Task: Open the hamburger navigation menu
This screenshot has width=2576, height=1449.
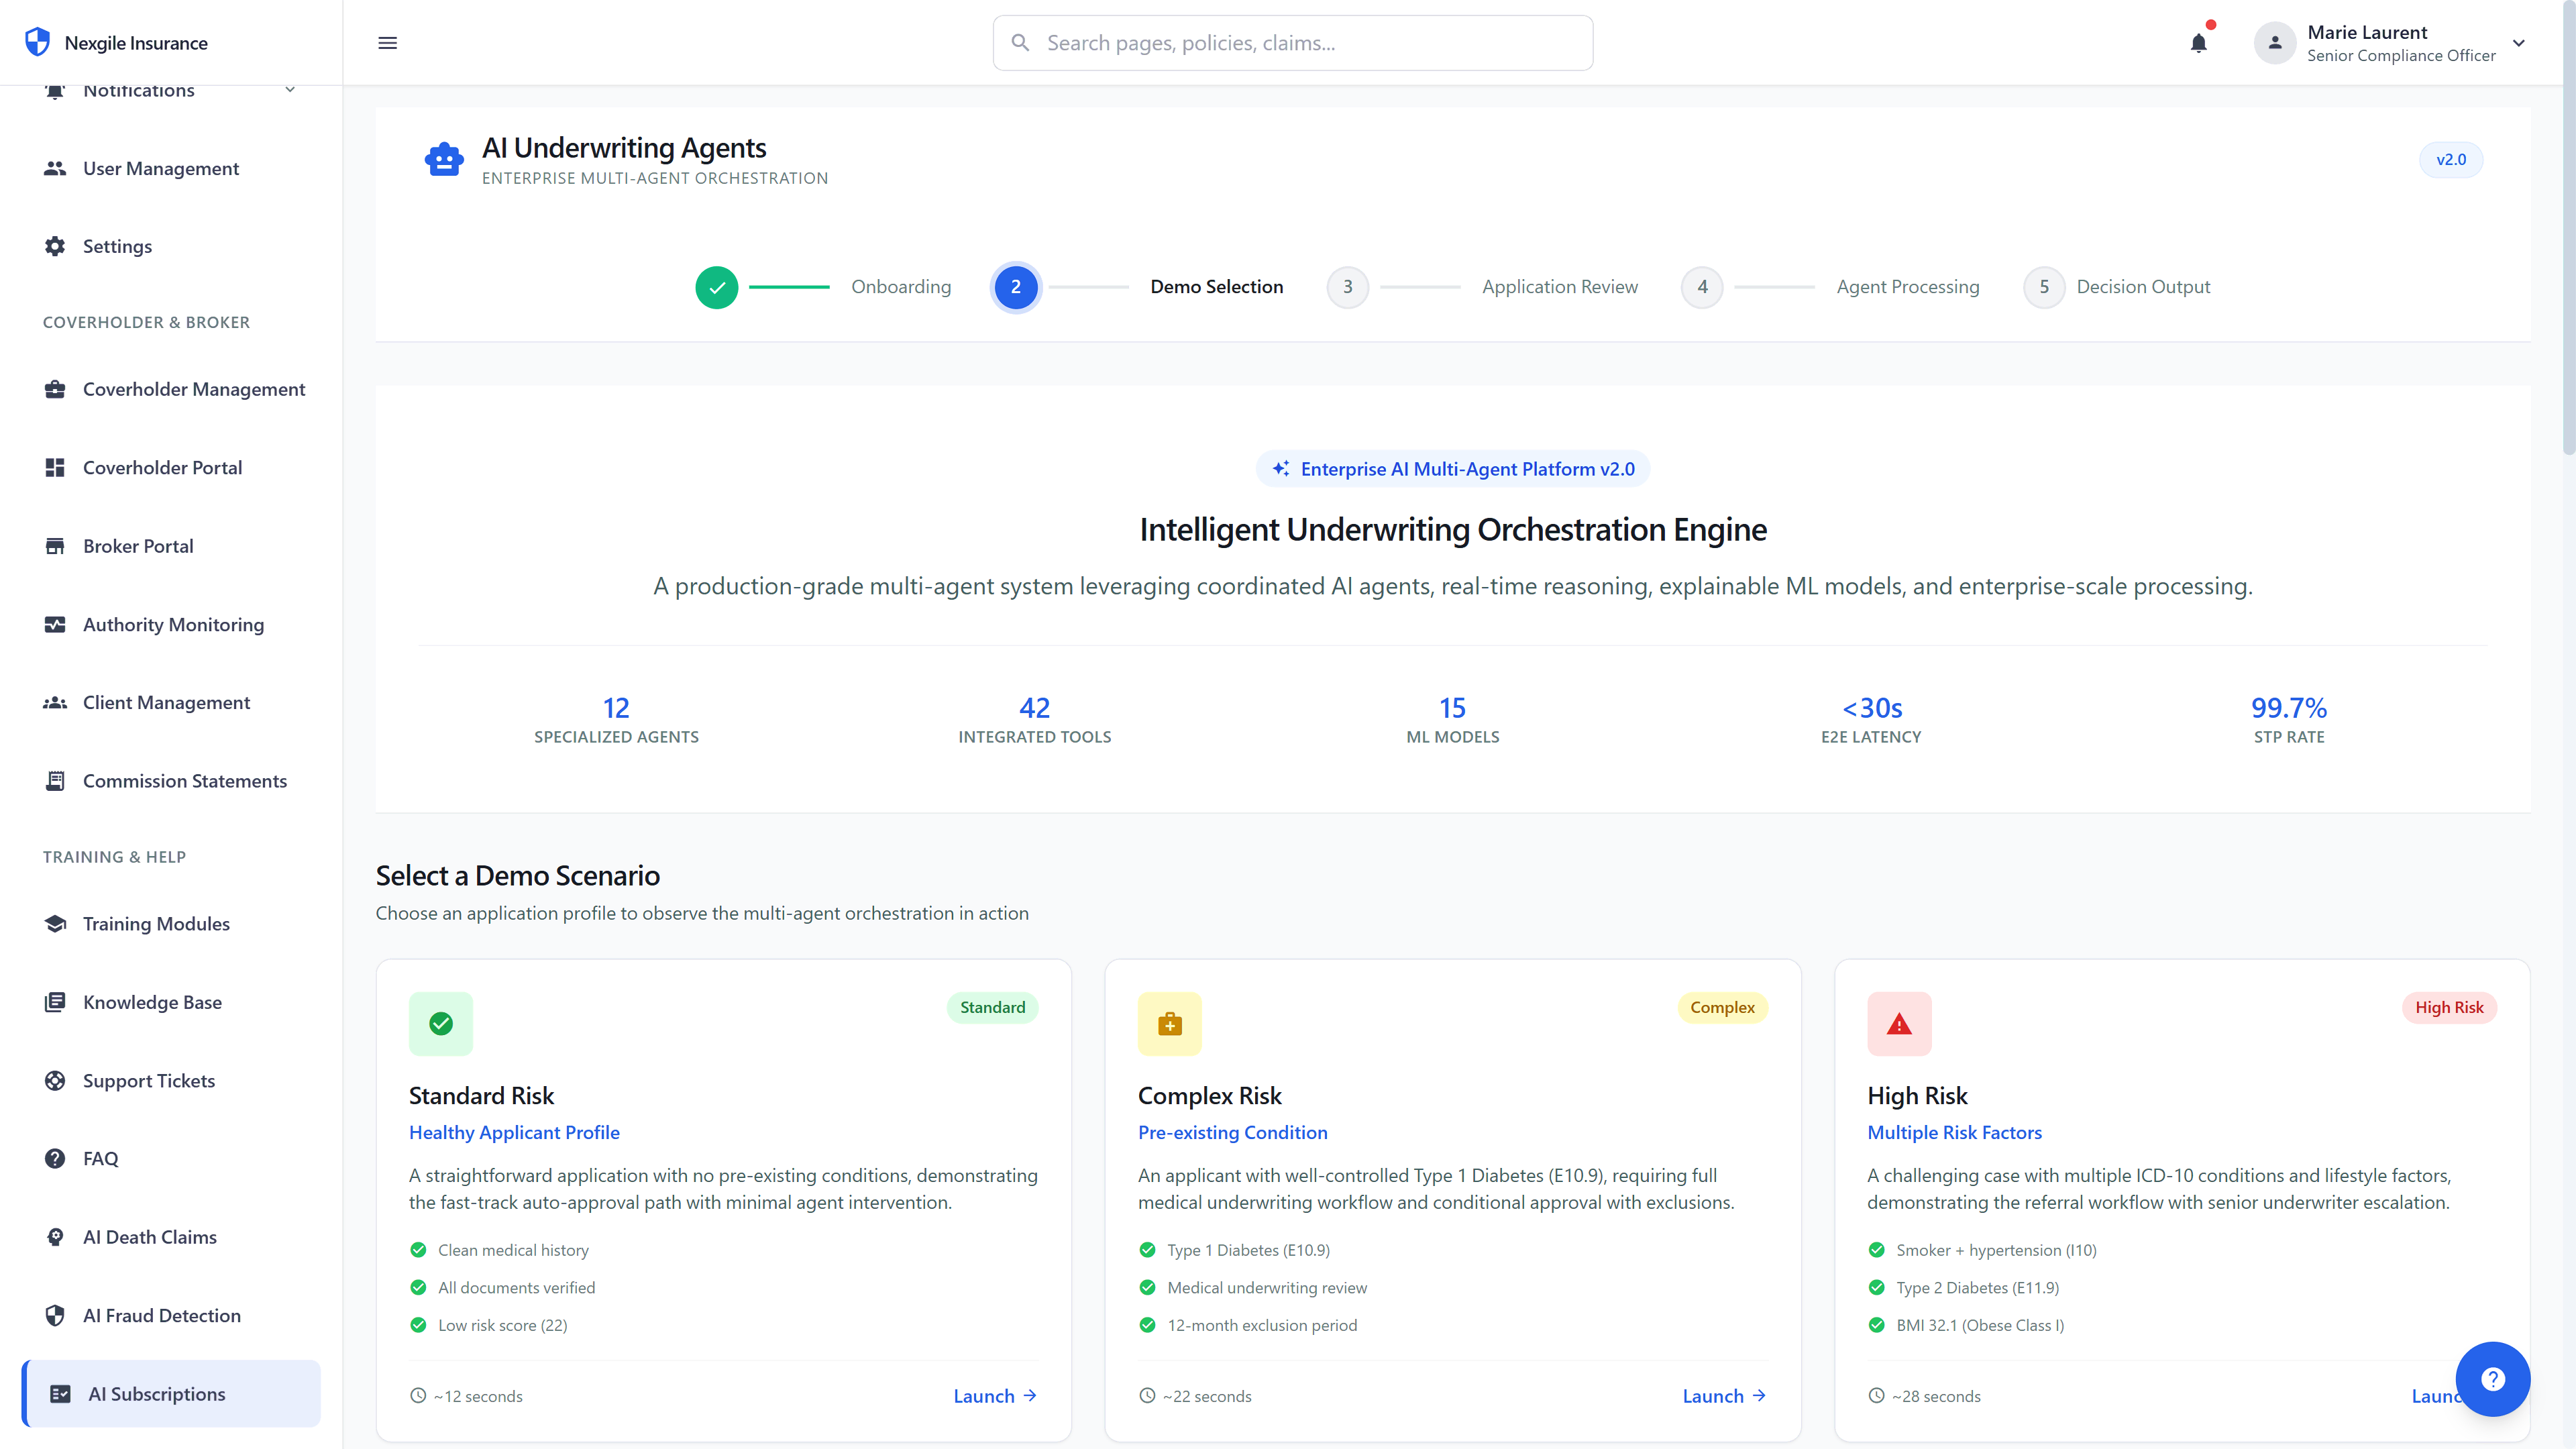Action: tap(387, 43)
